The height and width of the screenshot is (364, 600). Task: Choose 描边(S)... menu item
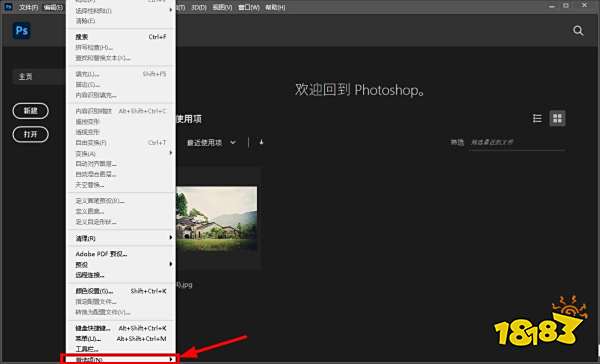121,85
